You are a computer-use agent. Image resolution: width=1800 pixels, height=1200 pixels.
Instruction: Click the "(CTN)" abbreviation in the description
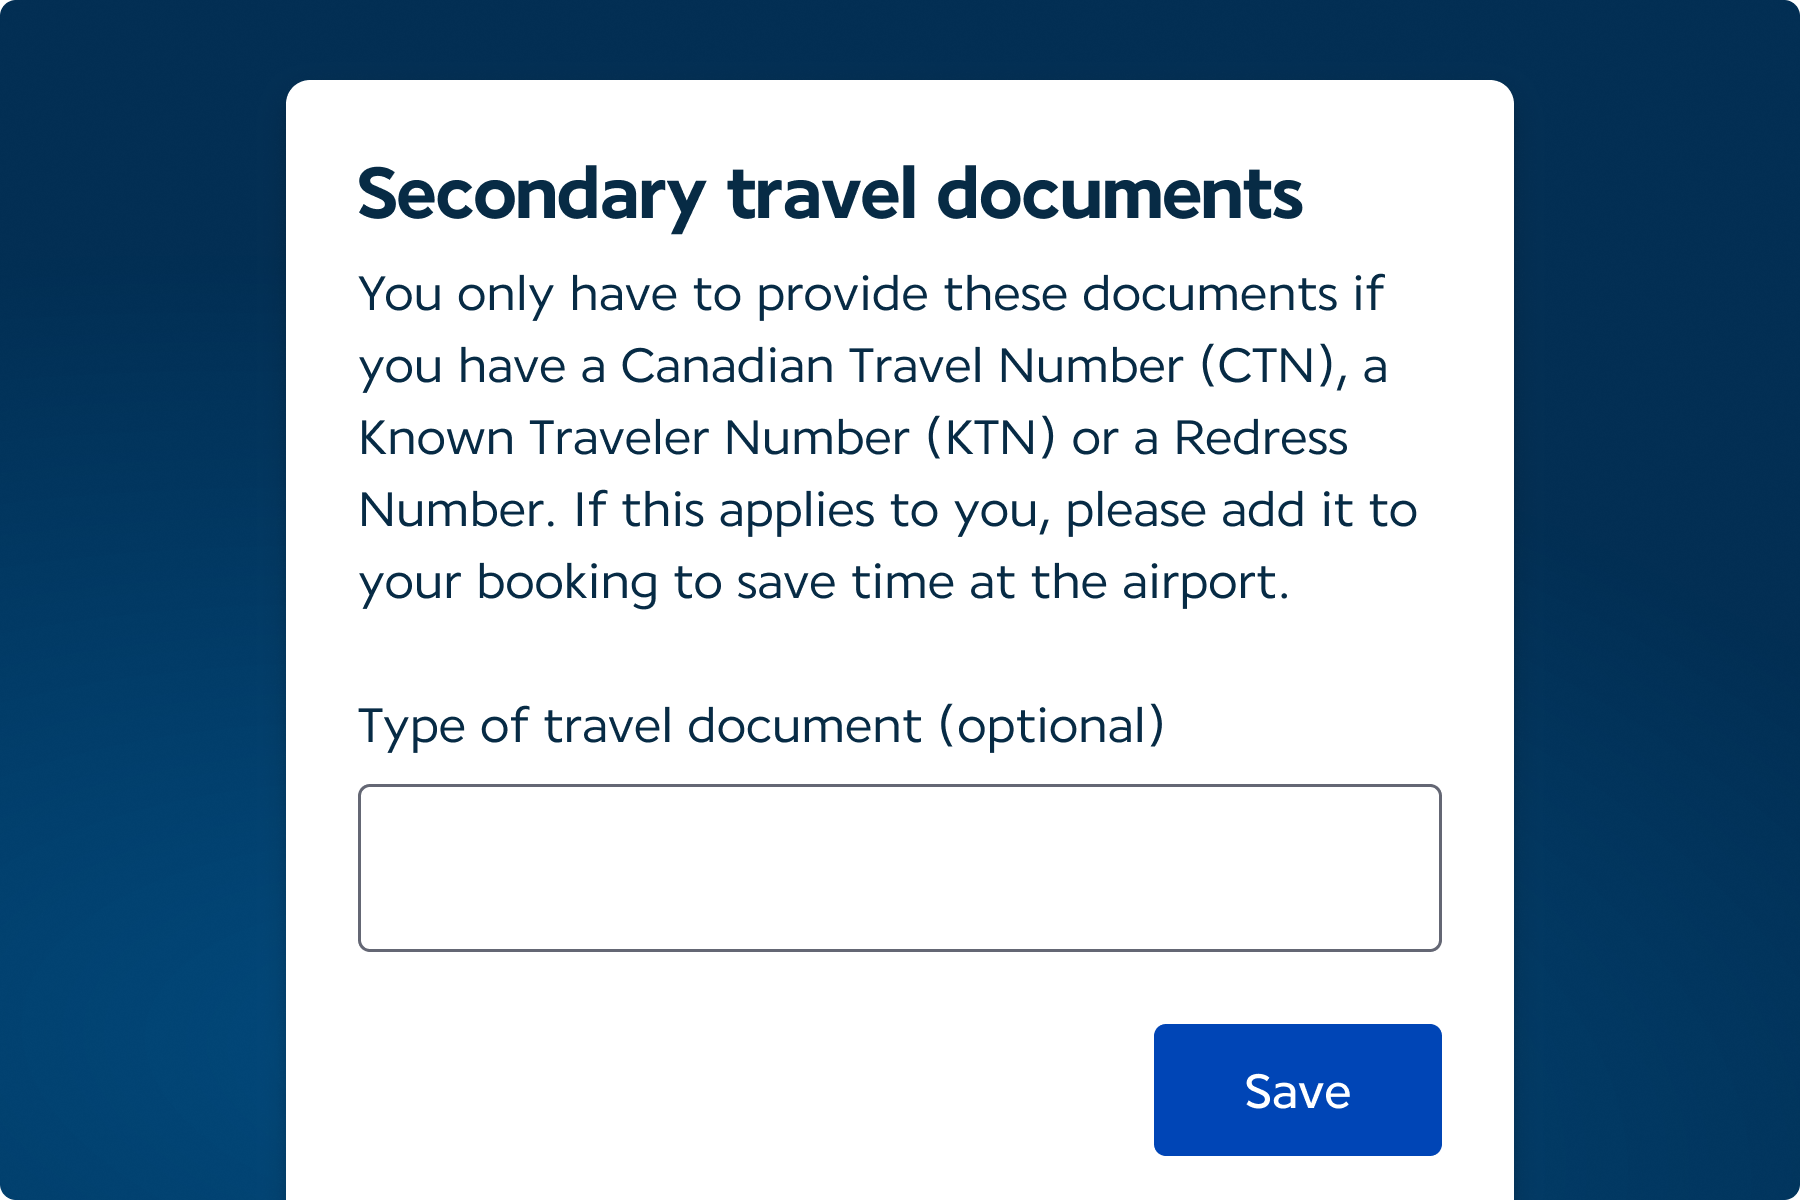(1266, 366)
